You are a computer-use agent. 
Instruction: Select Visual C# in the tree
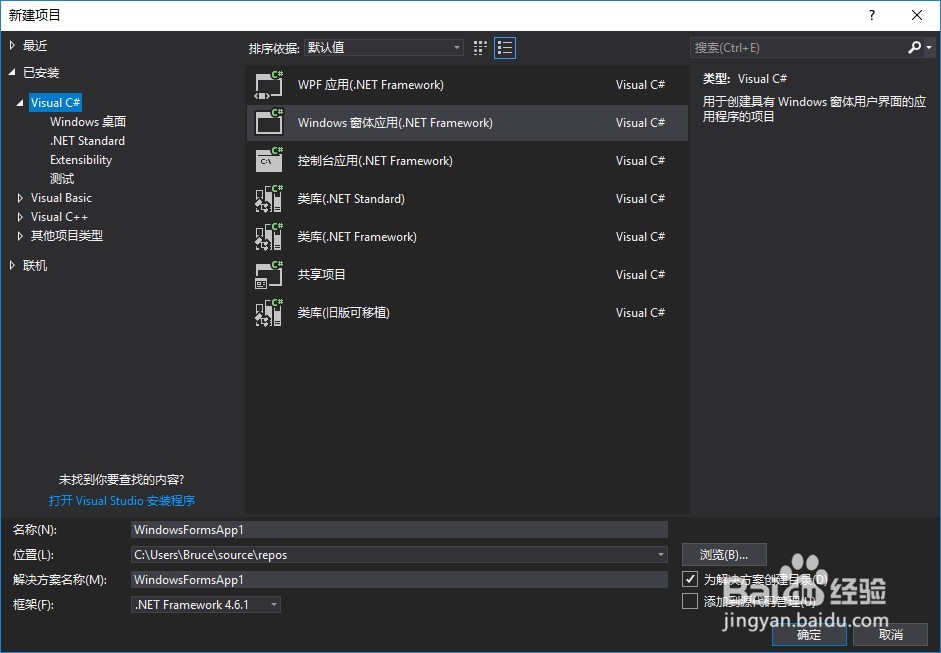point(55,103)
